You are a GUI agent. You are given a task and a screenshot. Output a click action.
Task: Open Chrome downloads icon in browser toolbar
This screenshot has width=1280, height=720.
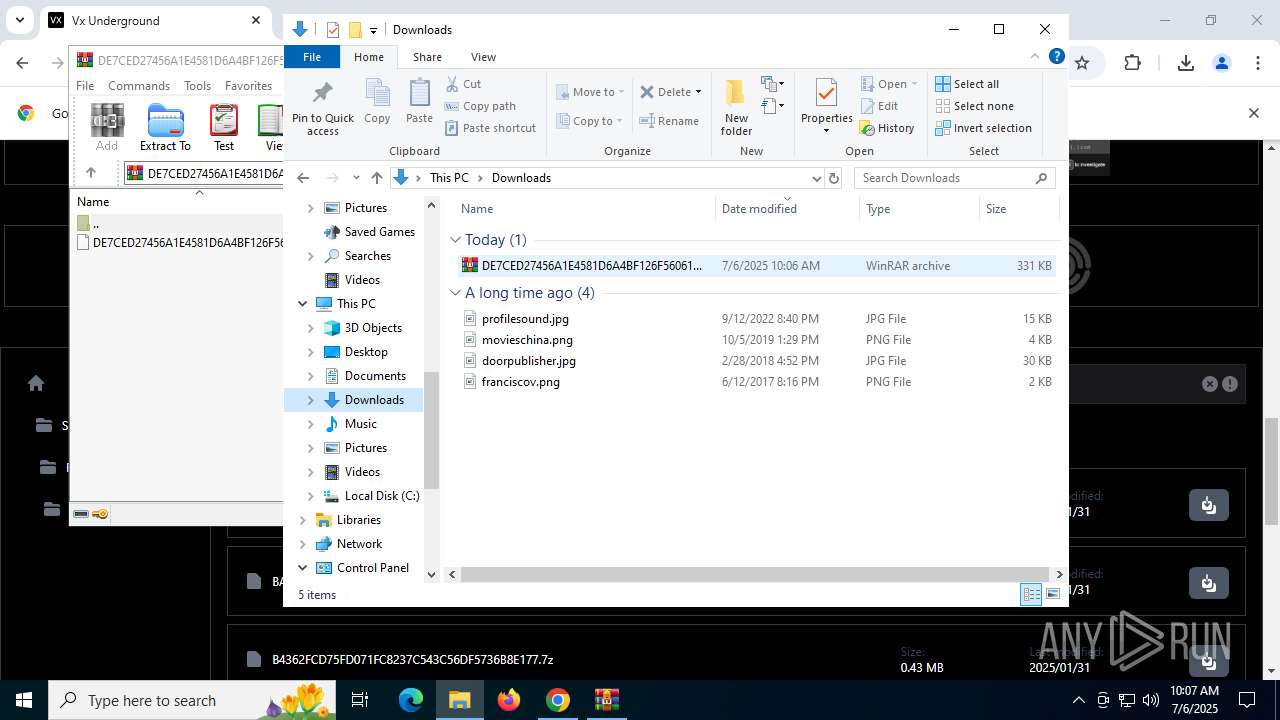coord(1186,63)
